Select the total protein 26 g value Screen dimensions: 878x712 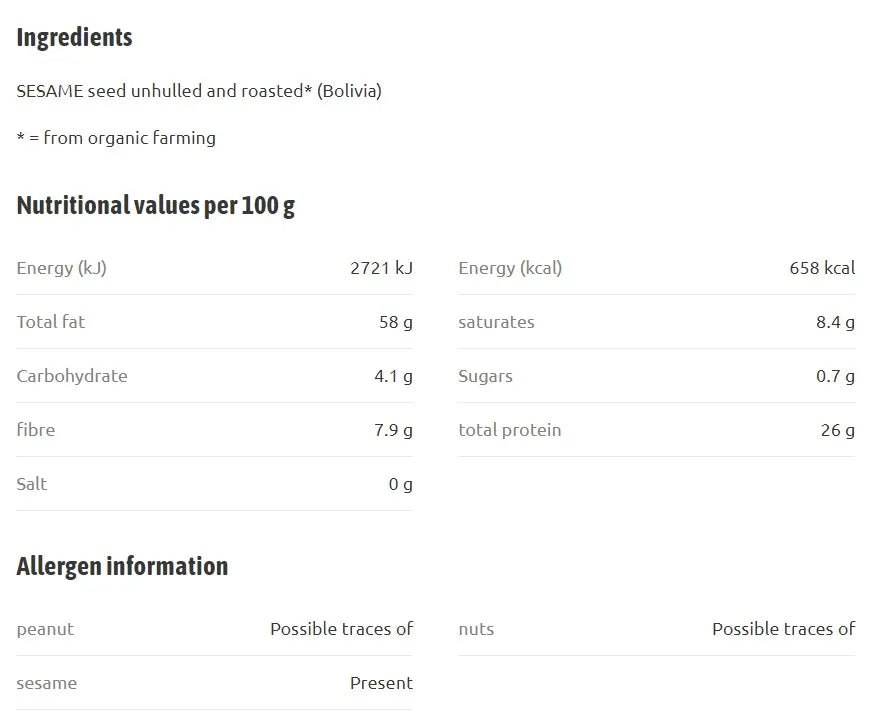(838, 430)
